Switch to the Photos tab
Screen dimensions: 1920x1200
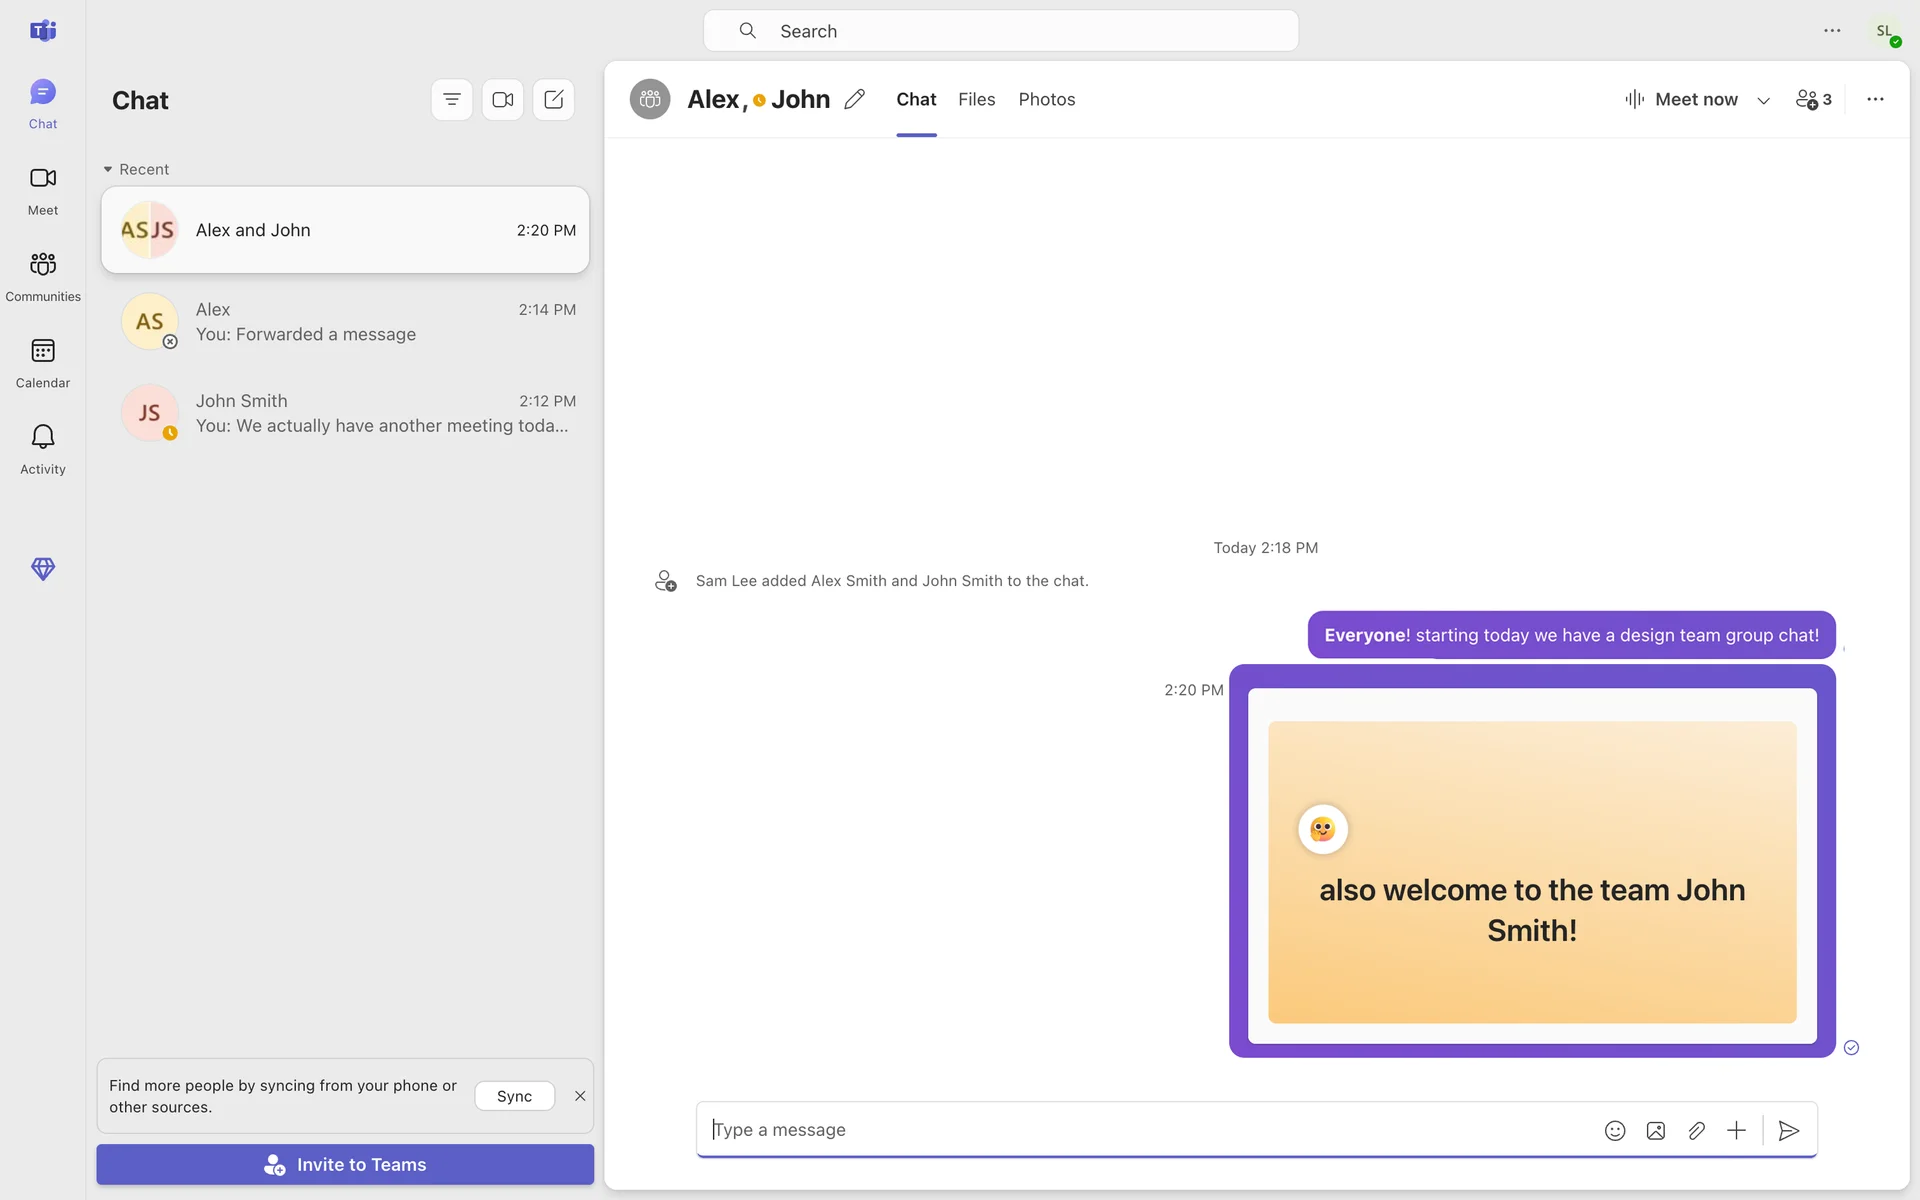[1046, 99]
